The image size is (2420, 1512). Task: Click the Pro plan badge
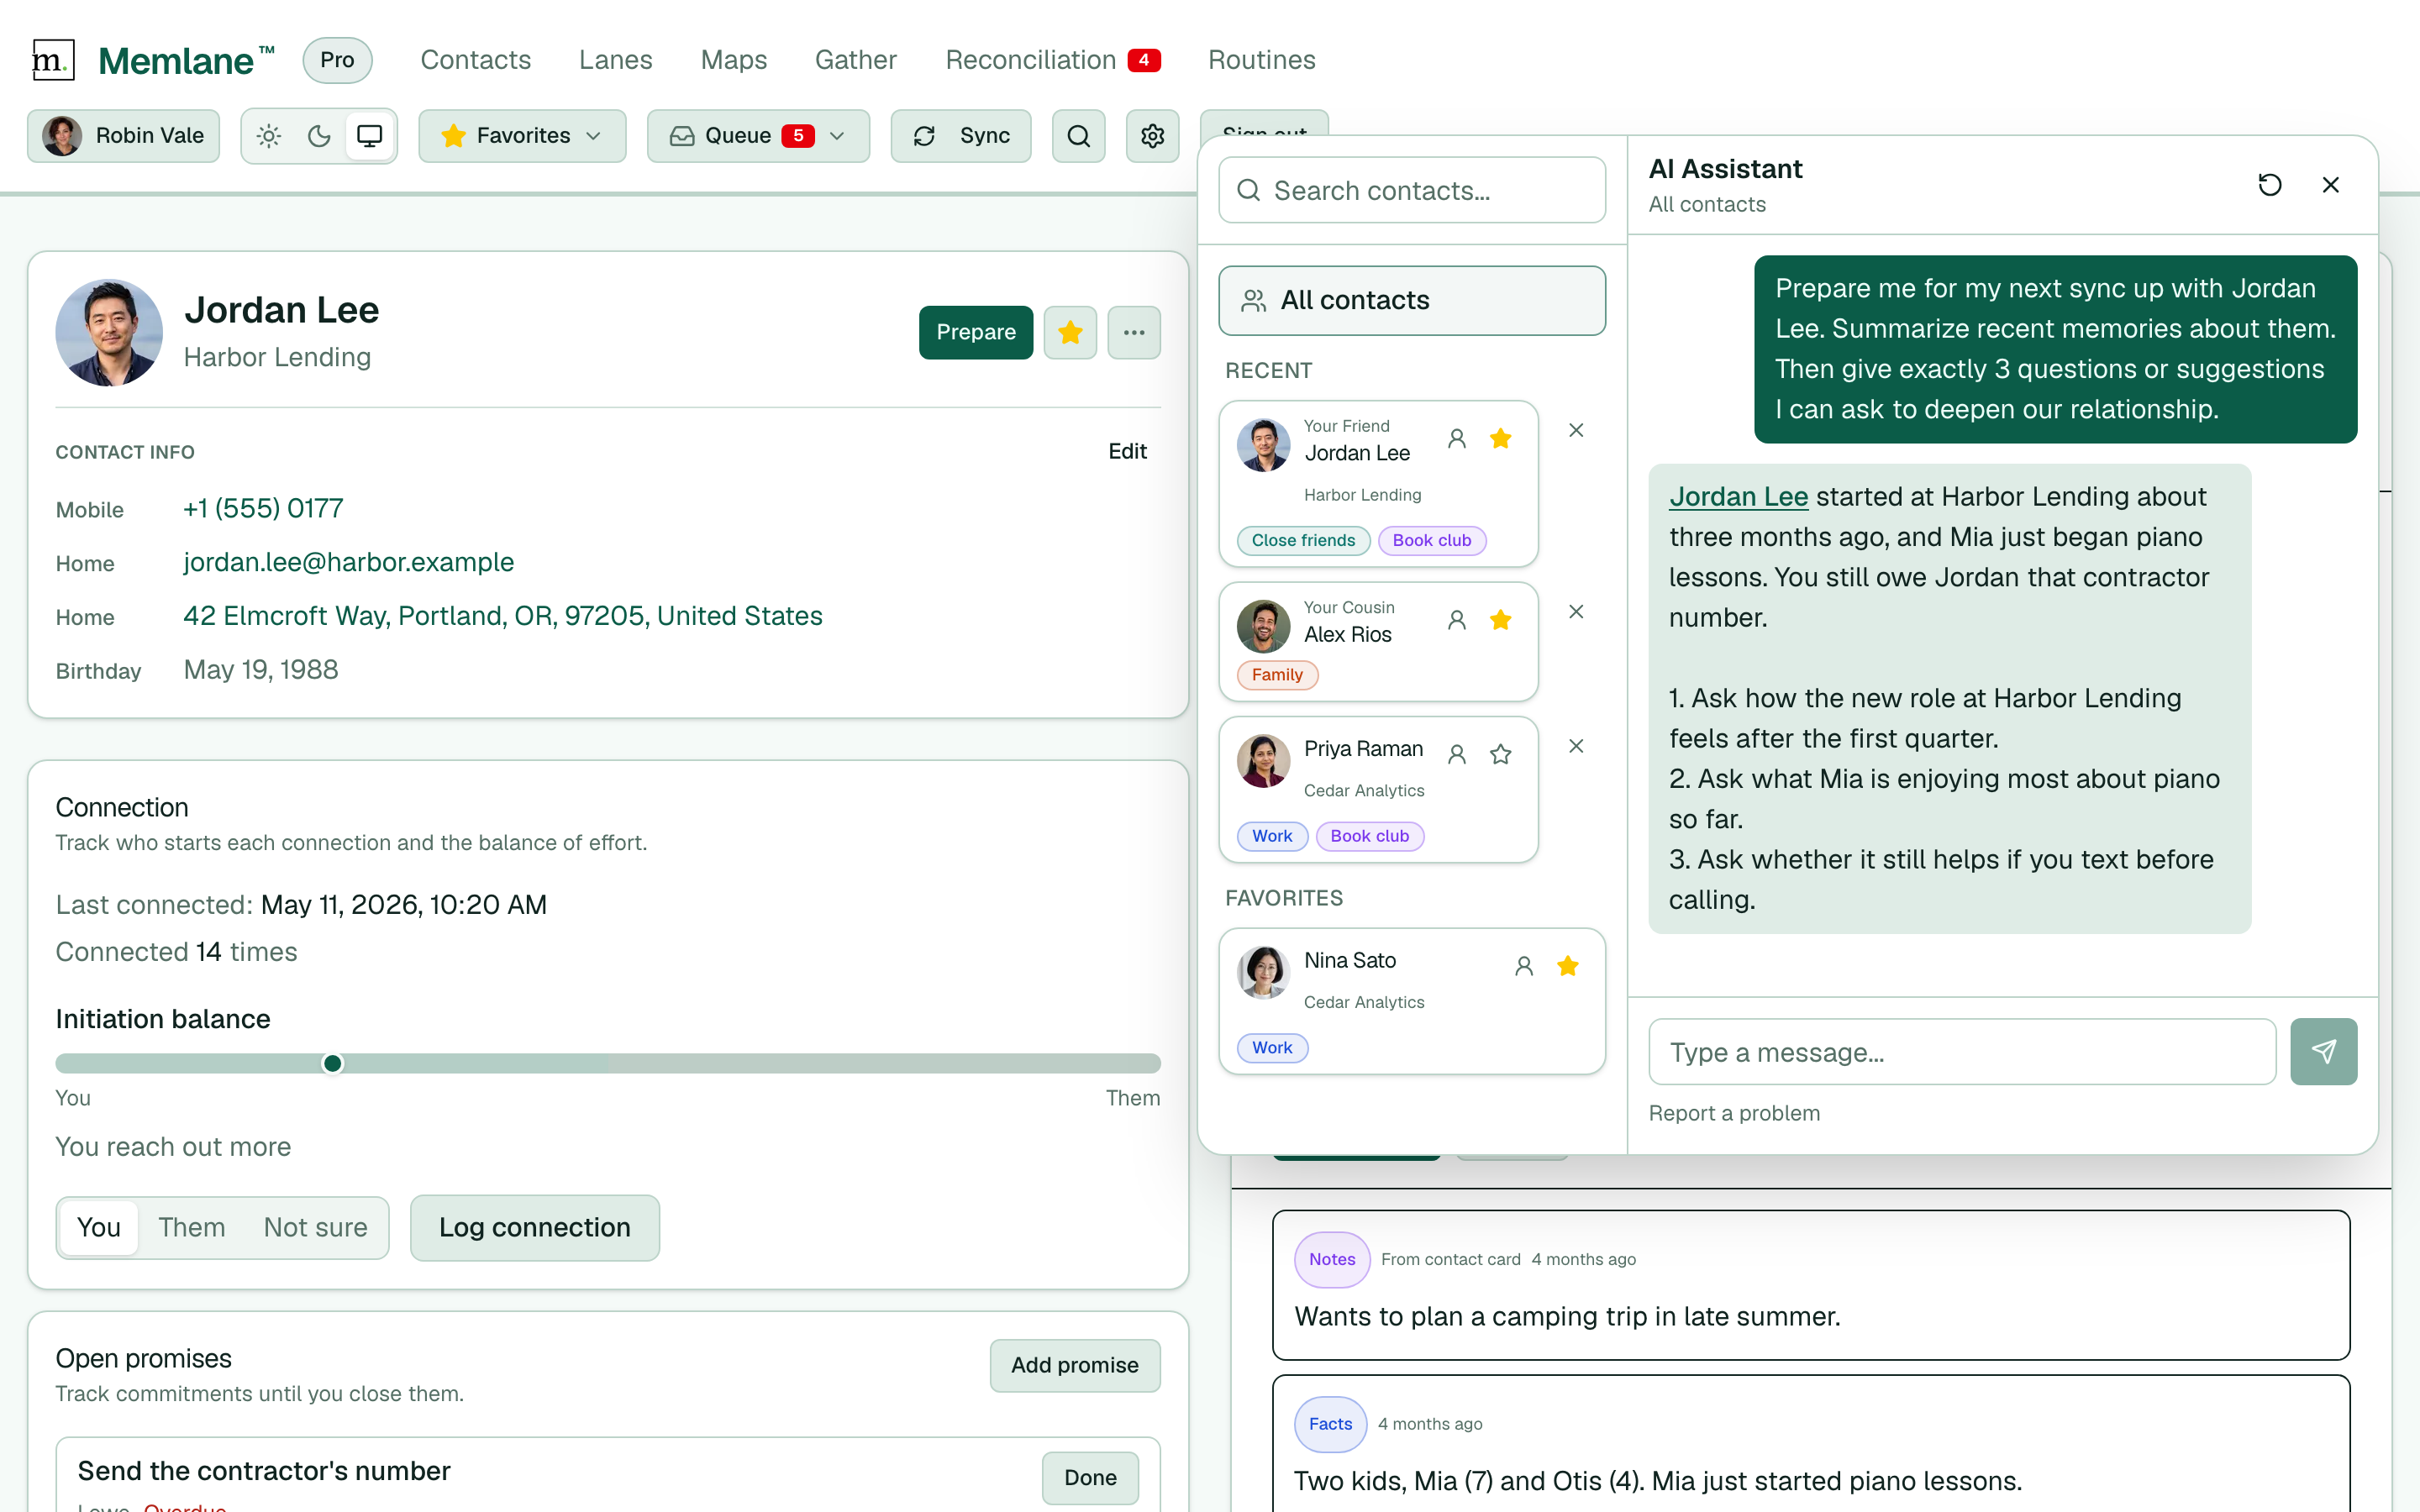point(337,60)
